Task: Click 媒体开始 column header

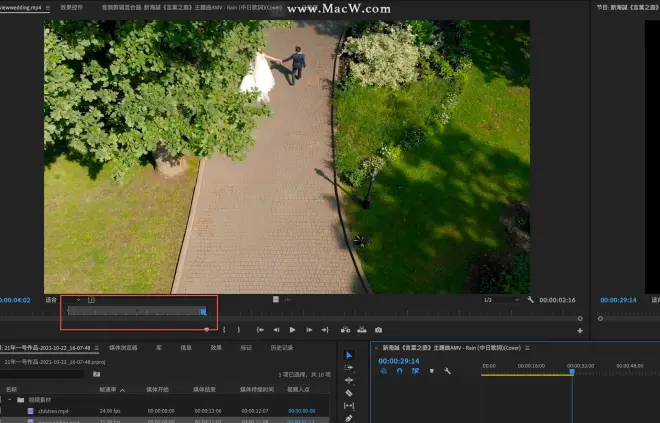Action: pos(157,390)
